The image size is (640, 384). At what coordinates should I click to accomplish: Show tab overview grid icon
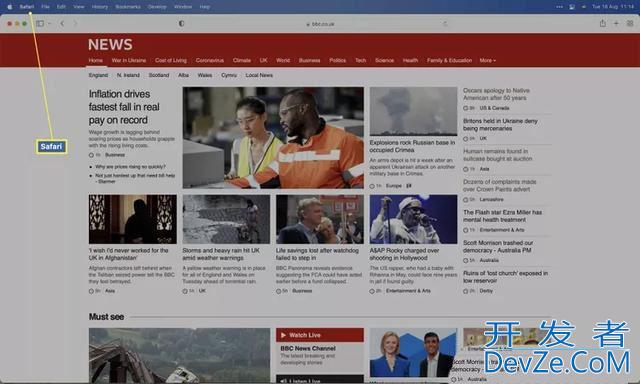(x=630, y=24)
